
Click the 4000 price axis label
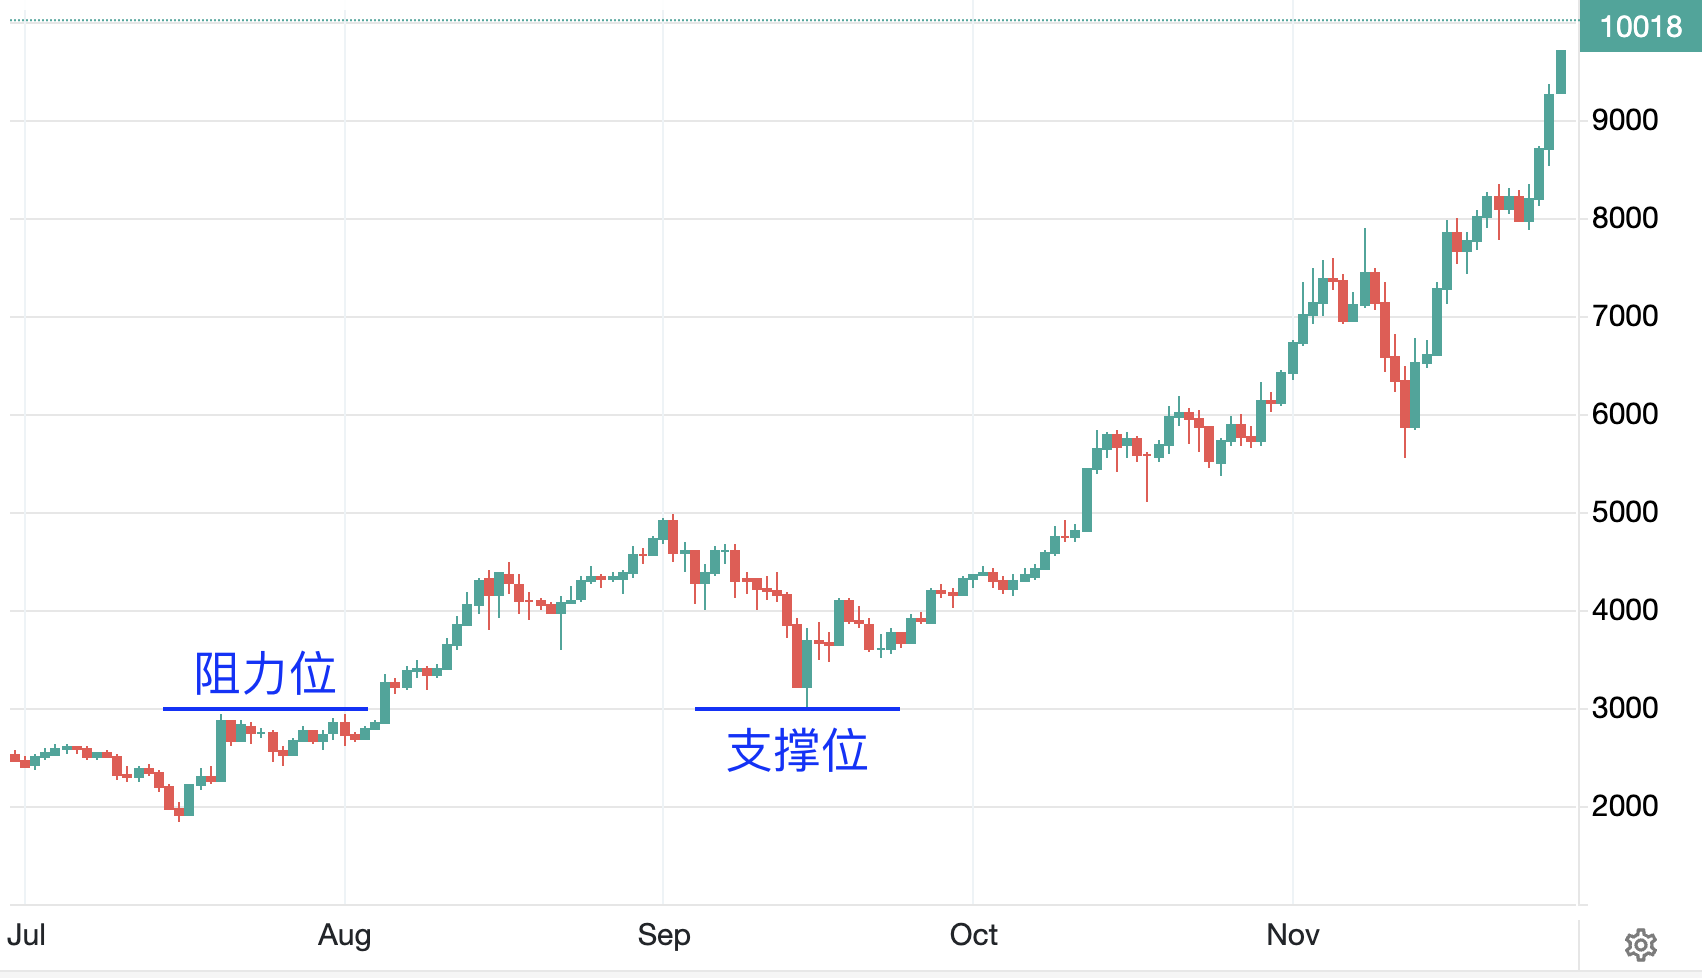tap(1625, 610)
